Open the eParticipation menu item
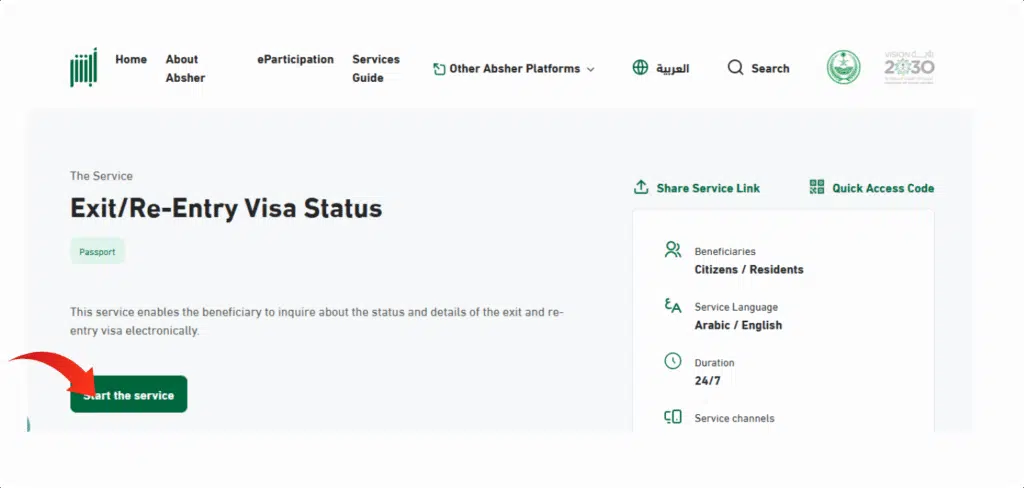 coord(295,59)
